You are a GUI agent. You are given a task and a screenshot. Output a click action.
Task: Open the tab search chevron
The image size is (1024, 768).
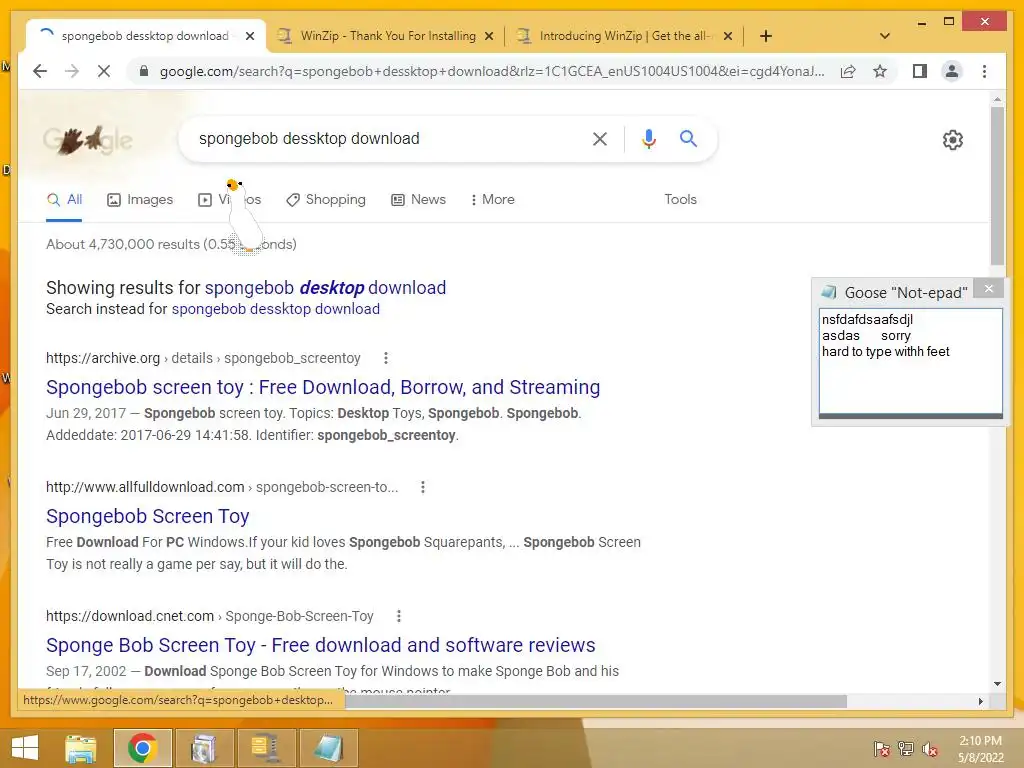885,36
